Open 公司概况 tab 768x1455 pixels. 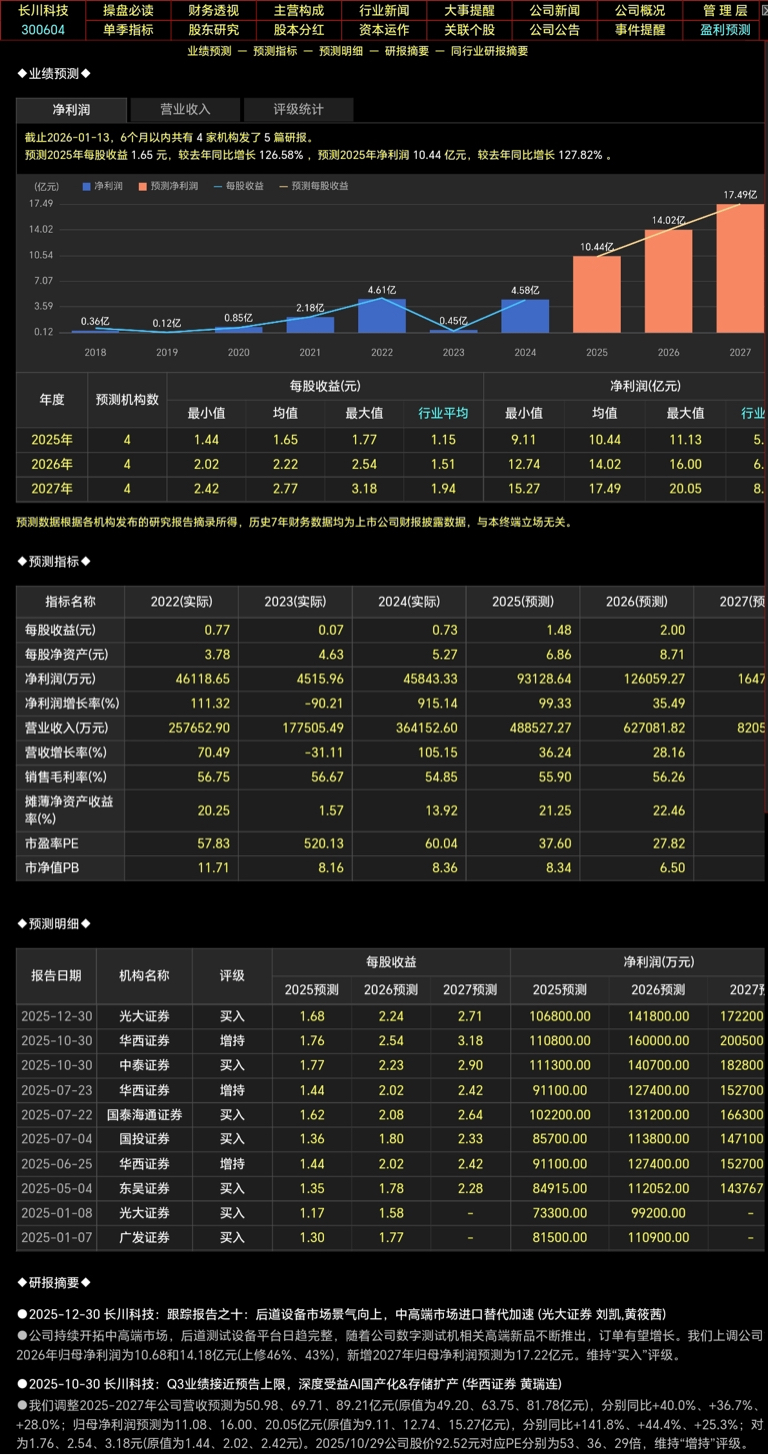[640, 11]
